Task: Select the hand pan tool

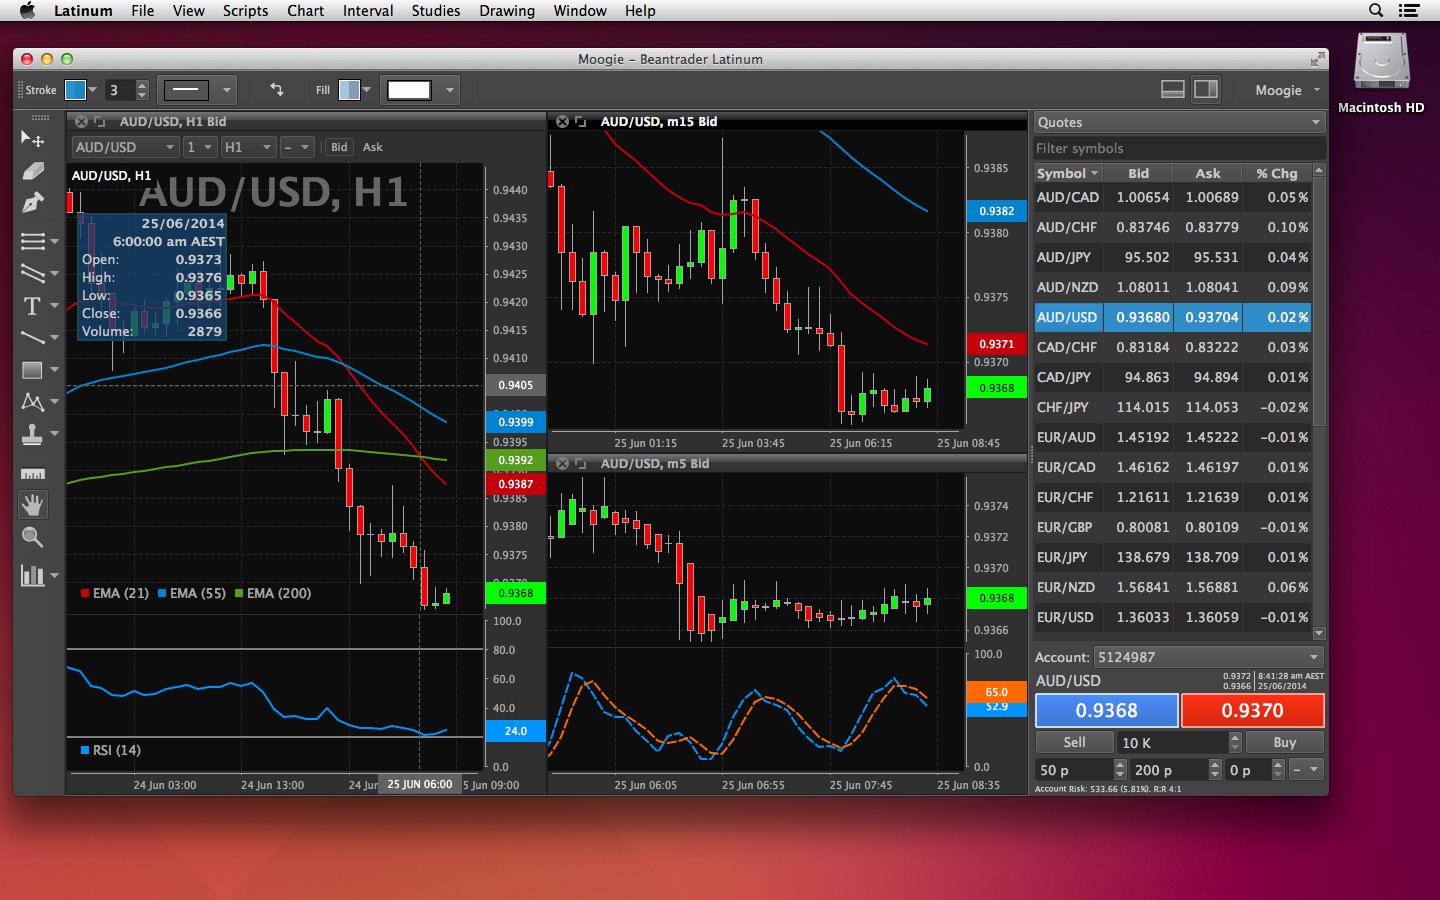Action: (x=32, y=505)
